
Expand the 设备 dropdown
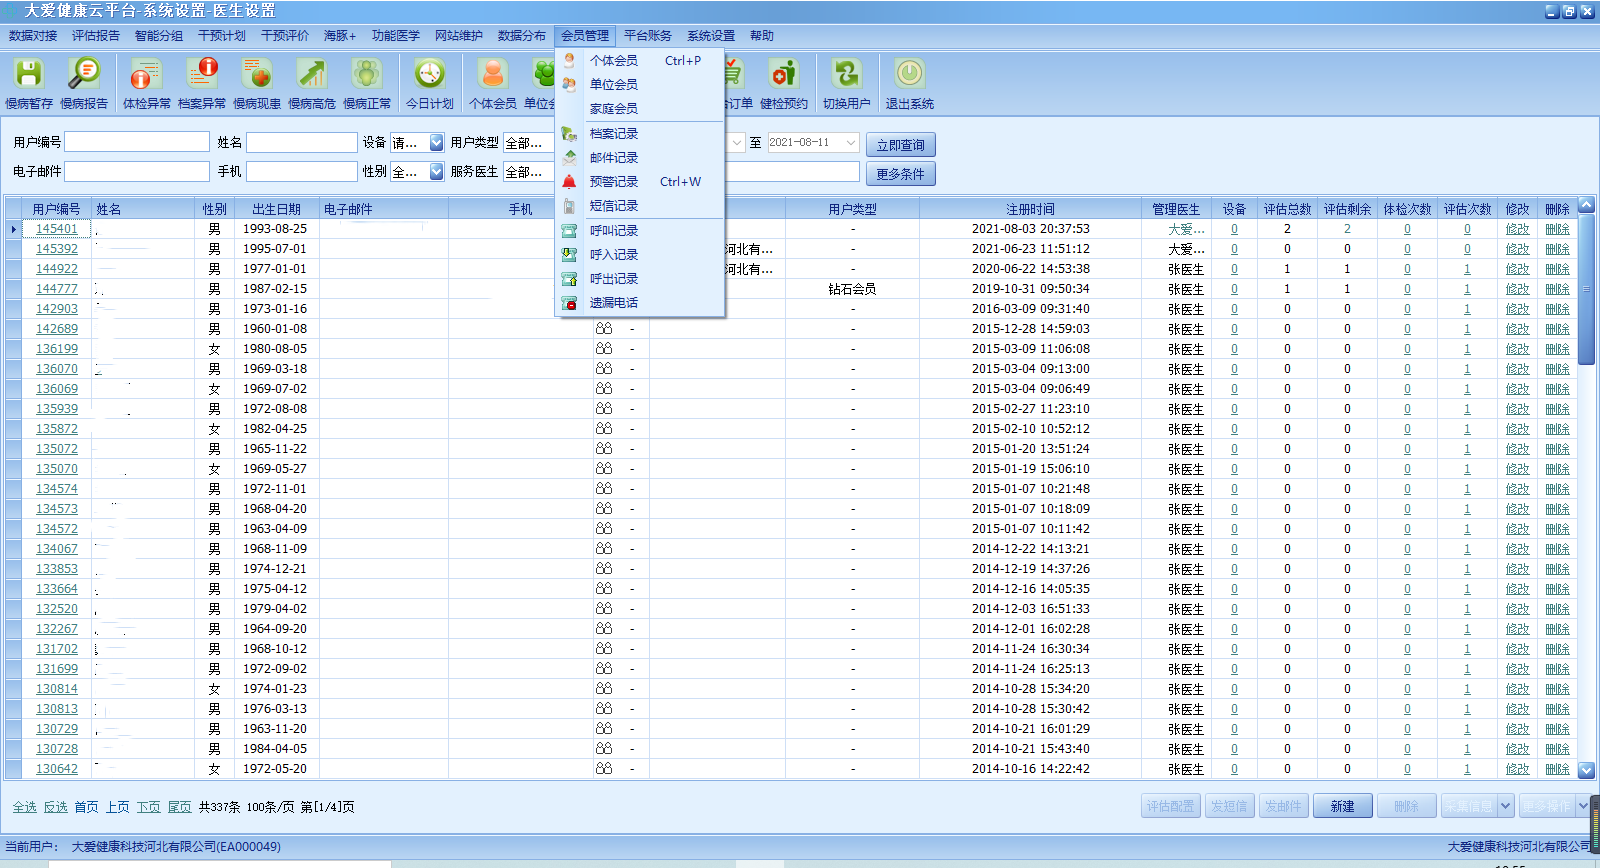click(x=436, y=143)
